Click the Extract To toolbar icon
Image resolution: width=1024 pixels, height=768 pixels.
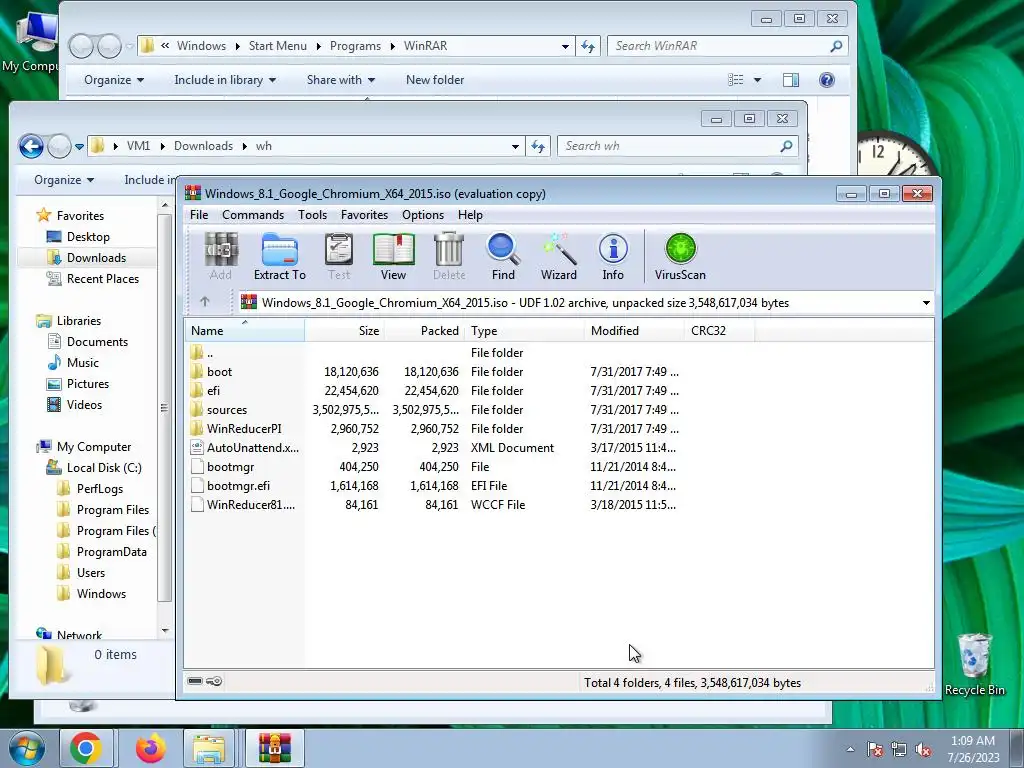[280, 257]
